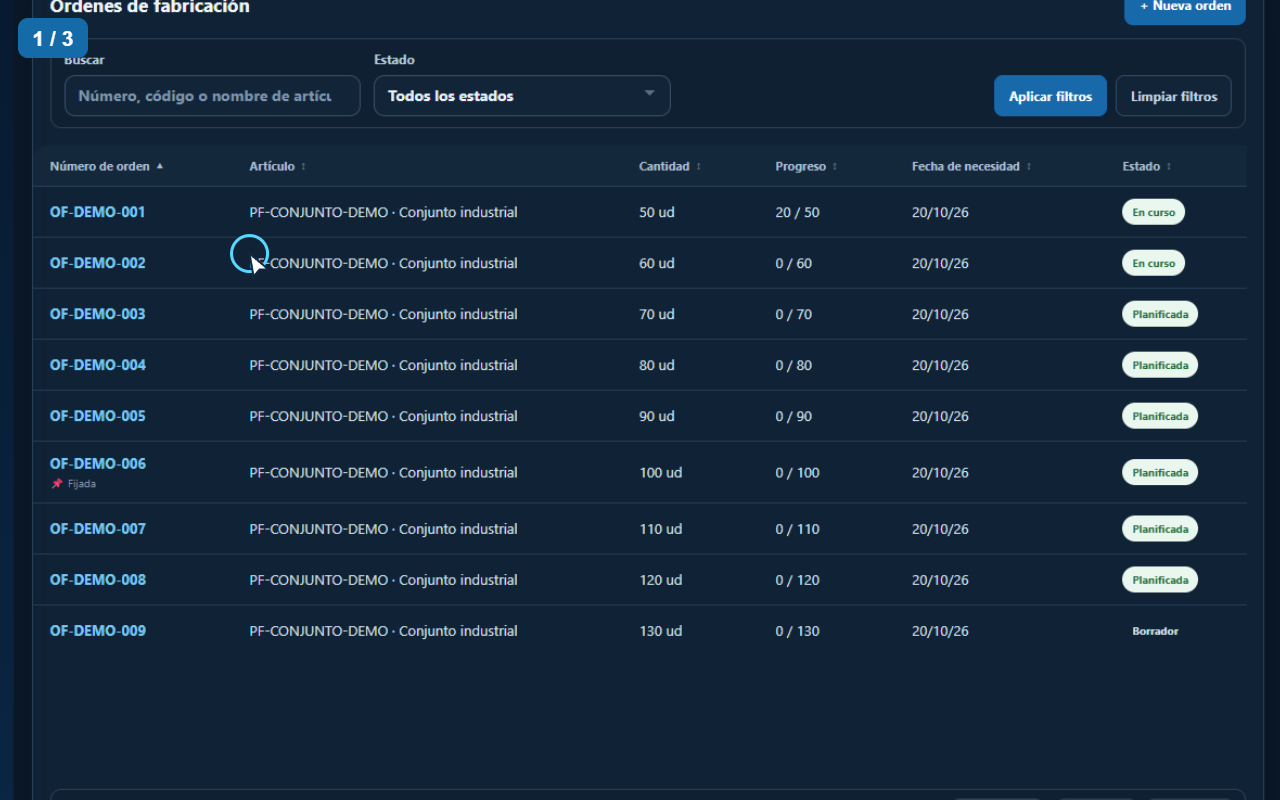The height and width of the screenshot is (800, 1280).
Task: Open order OF-DEMO-003 link
Action: 98,314
